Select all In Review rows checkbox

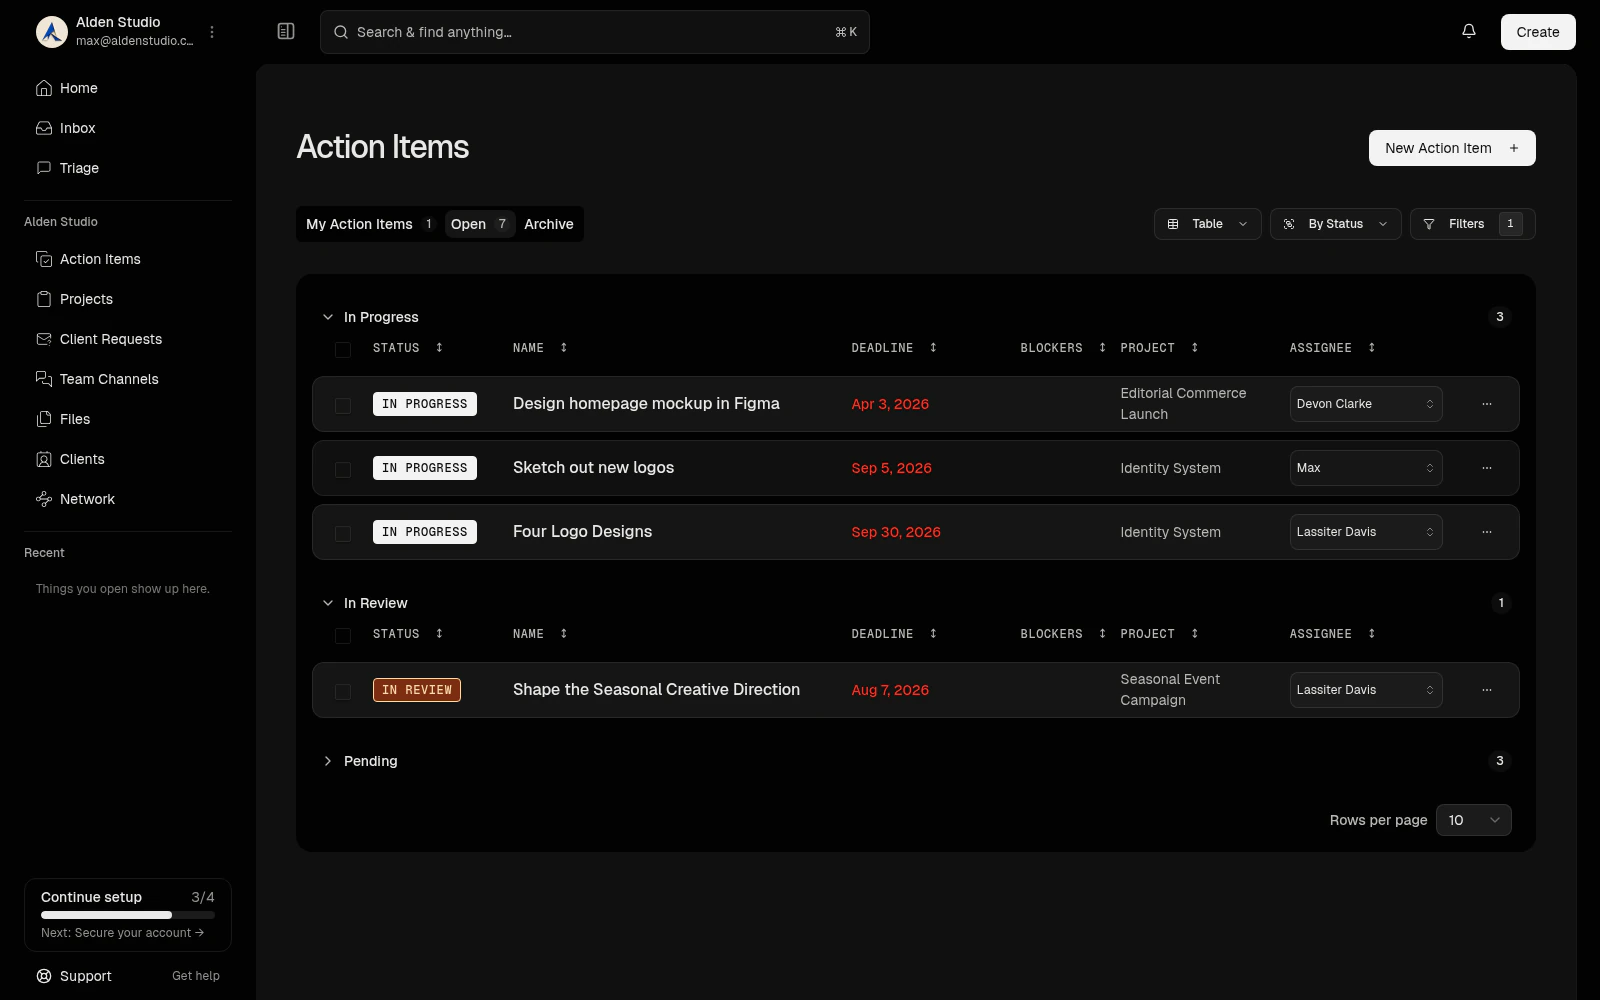tap(343, 636)
